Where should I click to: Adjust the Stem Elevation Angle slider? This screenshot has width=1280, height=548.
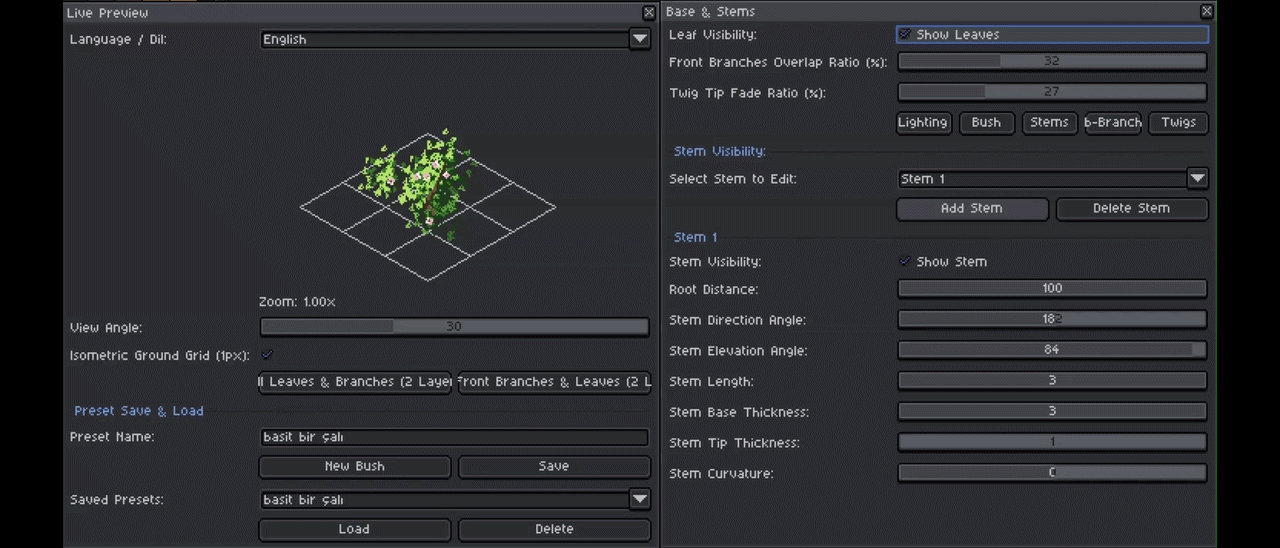point(1052,350)
